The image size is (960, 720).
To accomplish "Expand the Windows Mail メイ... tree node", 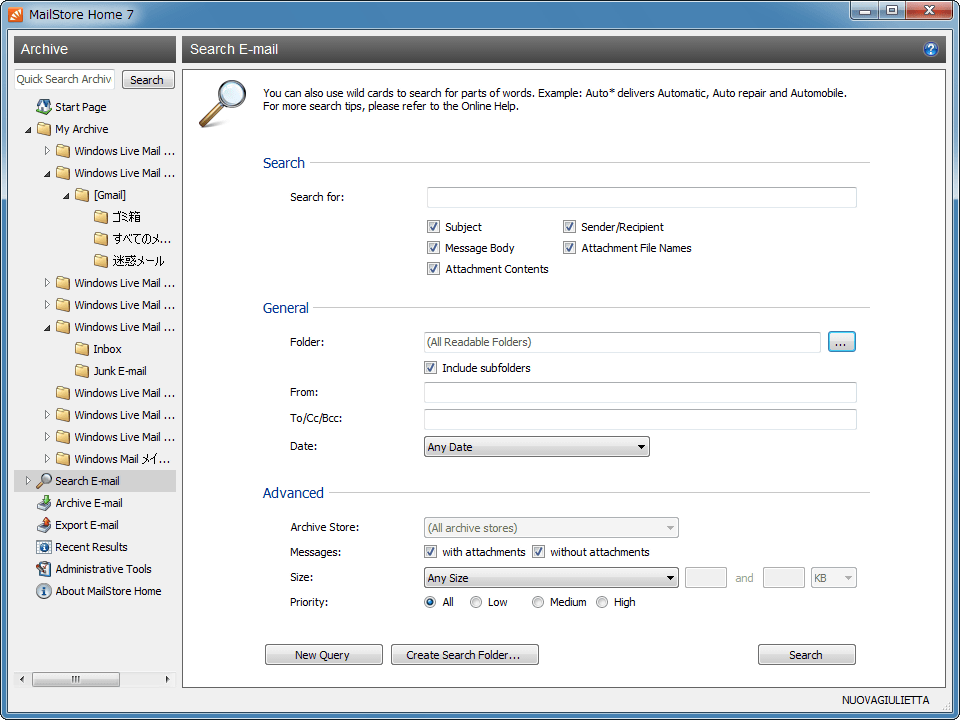I will click(x=47, y=459).
